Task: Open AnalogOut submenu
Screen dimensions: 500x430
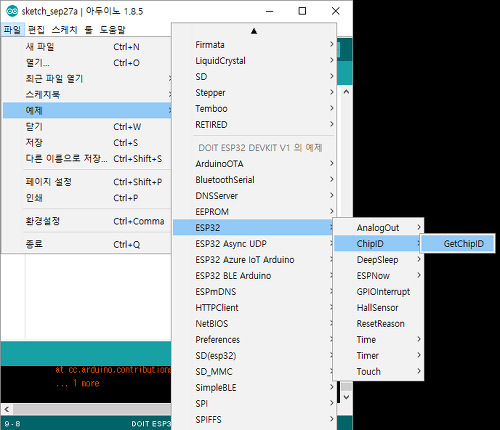Action: [x=378, y=228]
